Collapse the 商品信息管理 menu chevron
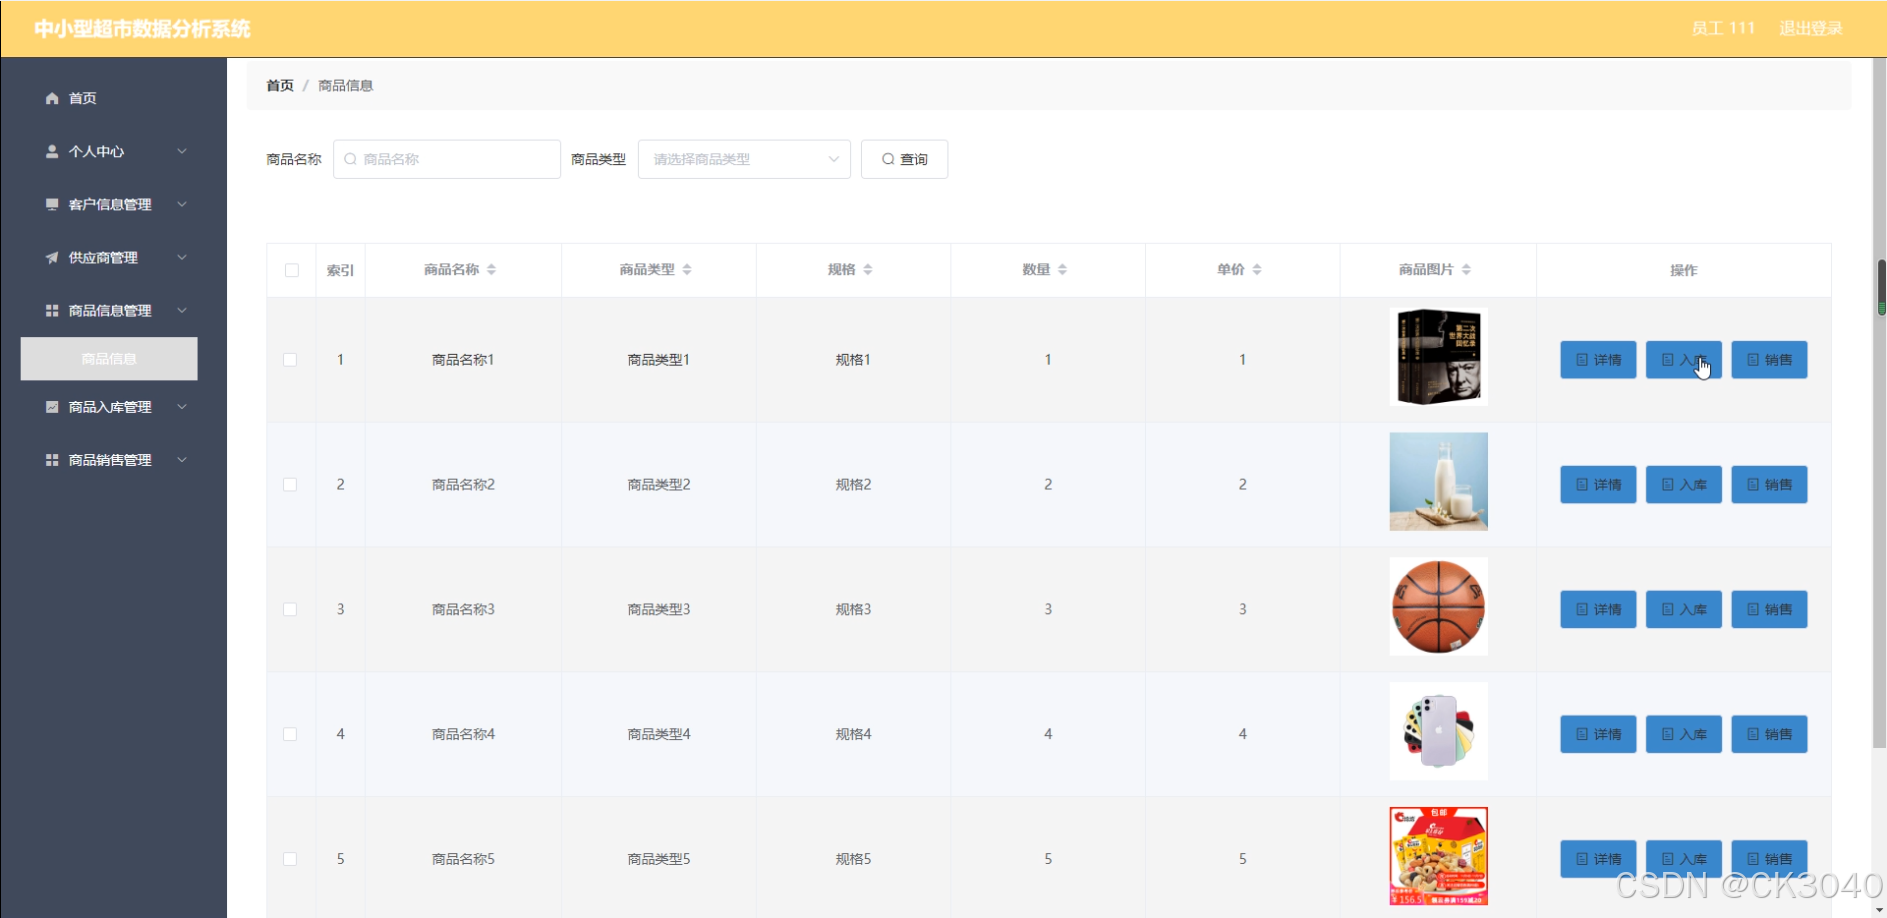The height and width of the screenshot is (918, 1887). (182, 310)
